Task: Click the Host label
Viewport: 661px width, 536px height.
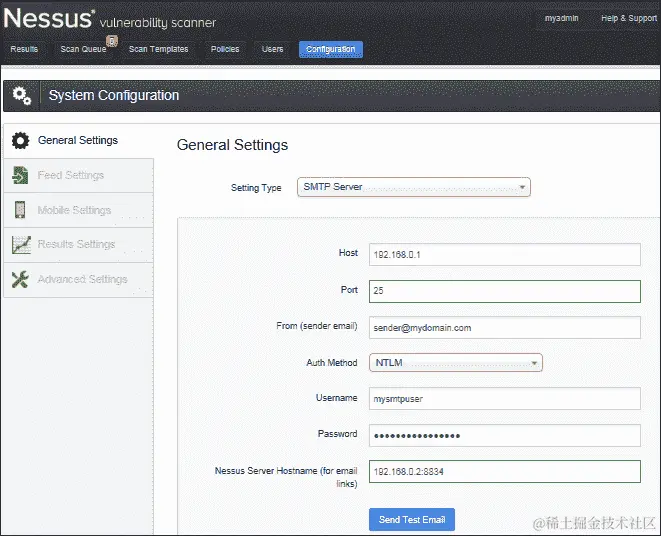Action: (348, 253)
